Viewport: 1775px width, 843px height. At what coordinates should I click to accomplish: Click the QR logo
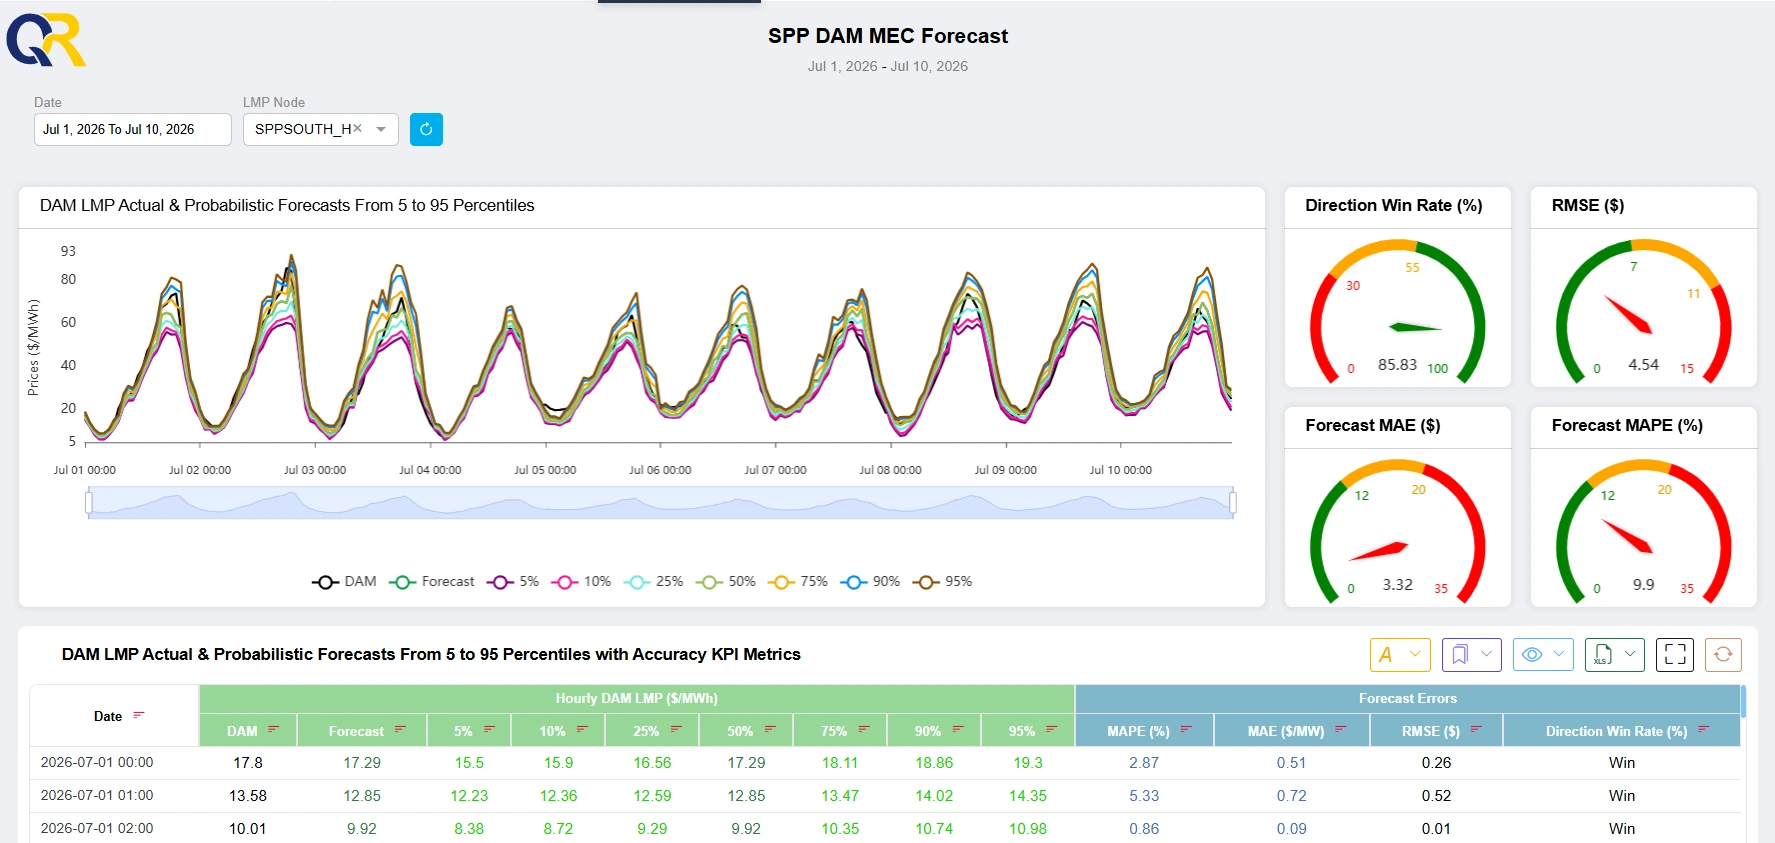(x=46, y=40)
